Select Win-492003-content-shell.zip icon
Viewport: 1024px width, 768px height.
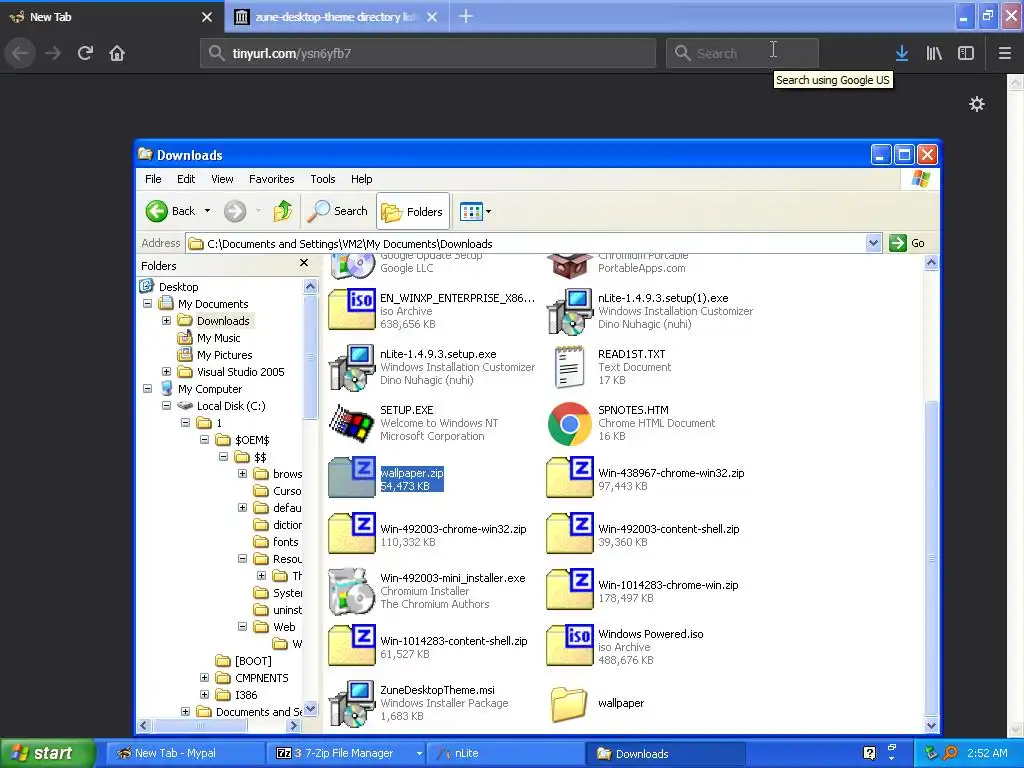pyautogui.click(x=570, y=534)
